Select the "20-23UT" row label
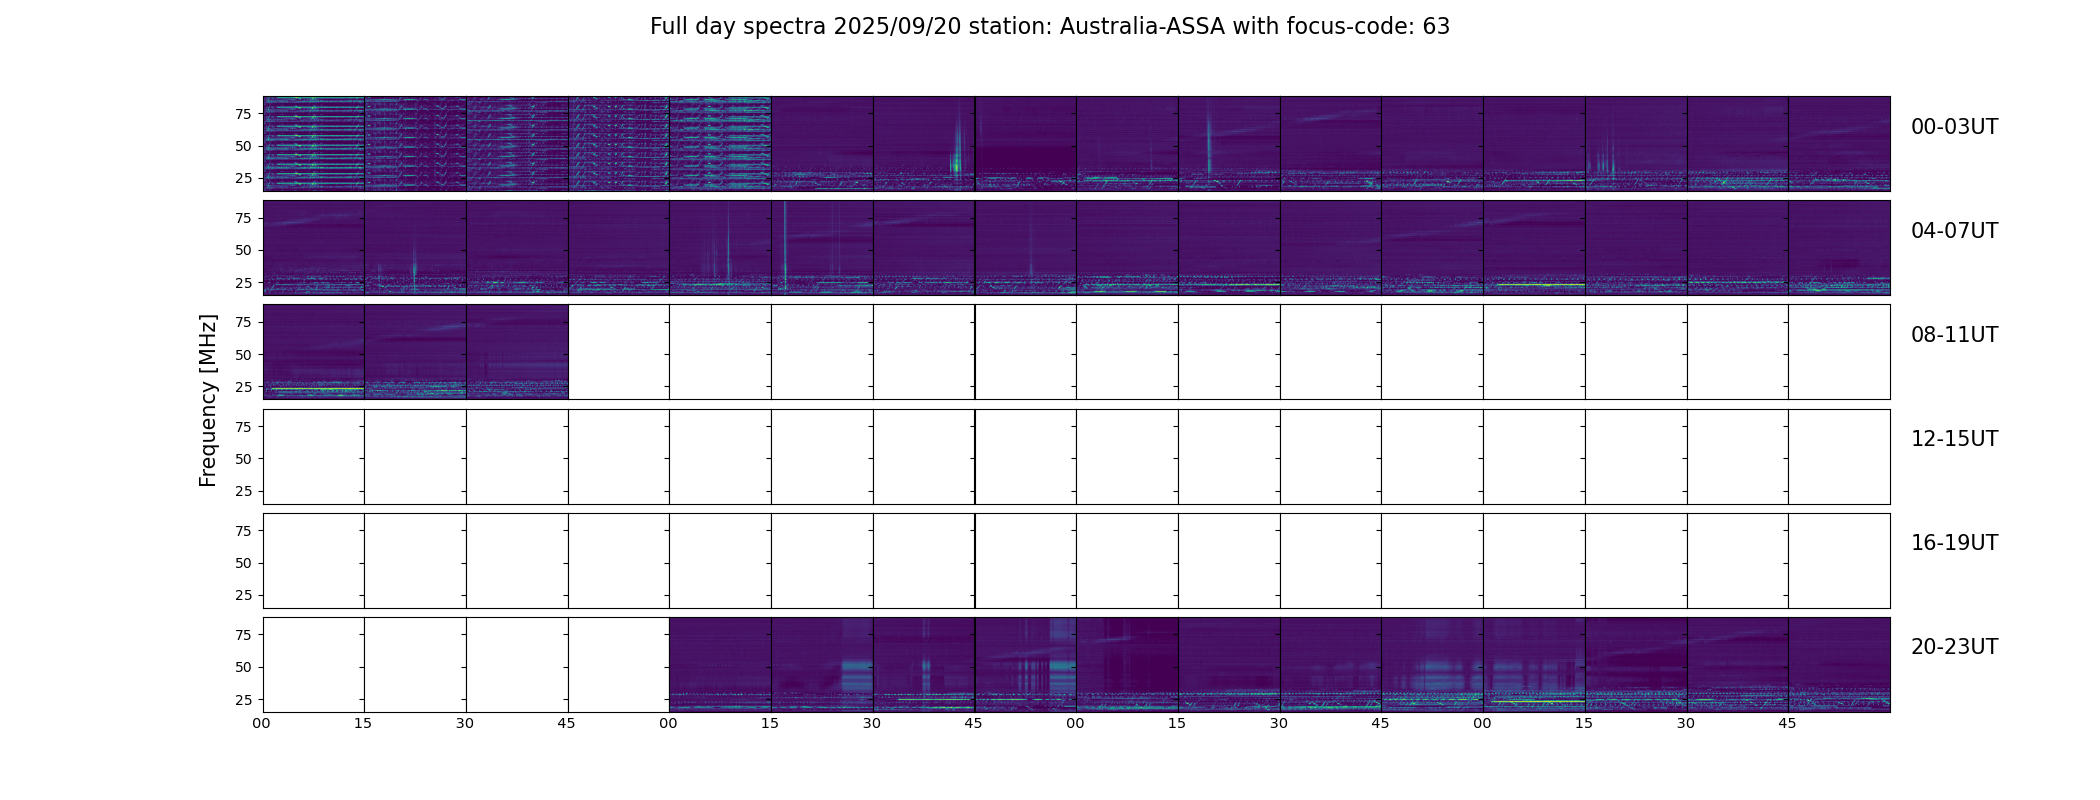The width and height of the screenshot is (2100, 800). point(1953,647)
